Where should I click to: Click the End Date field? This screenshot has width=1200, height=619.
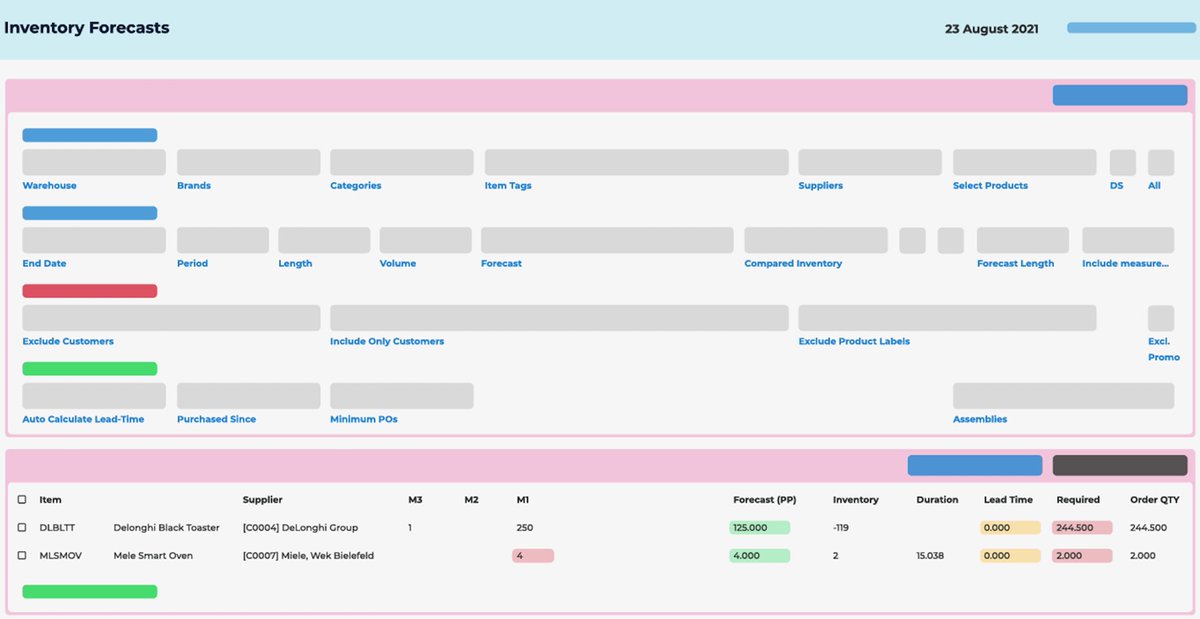point(94,240)
